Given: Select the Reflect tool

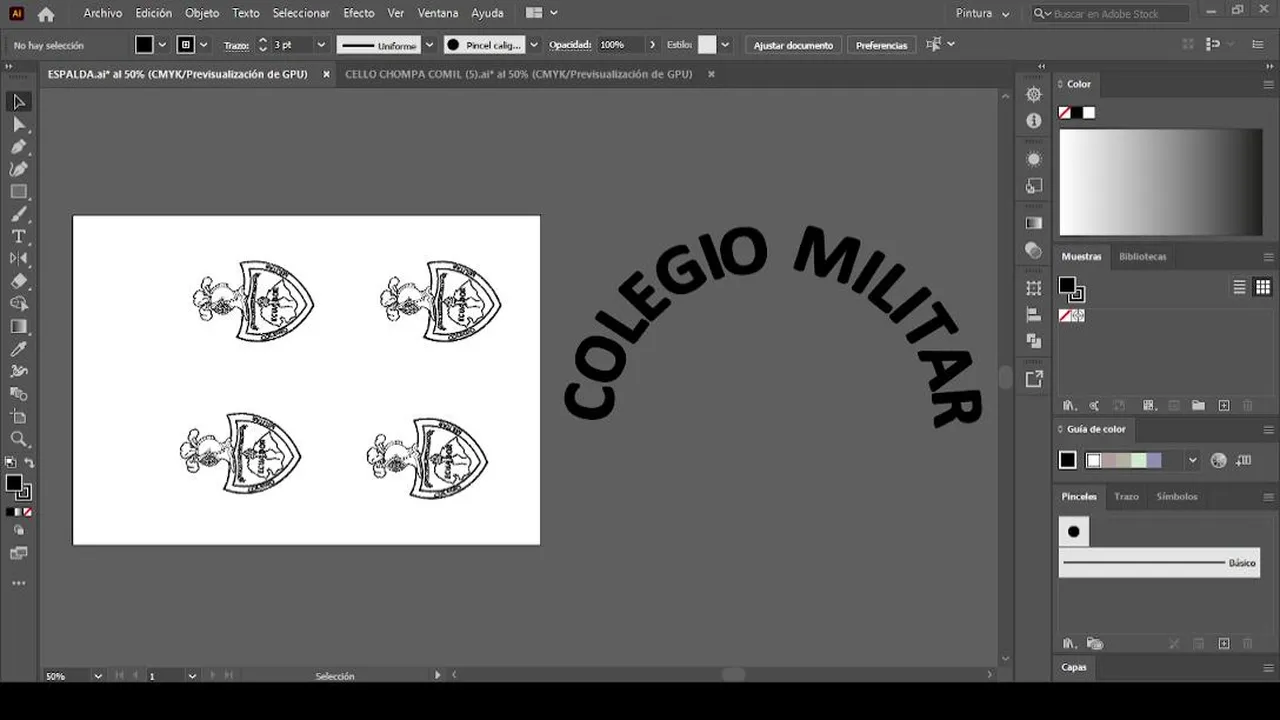Looking at the screenshot, I should (18, 259).
